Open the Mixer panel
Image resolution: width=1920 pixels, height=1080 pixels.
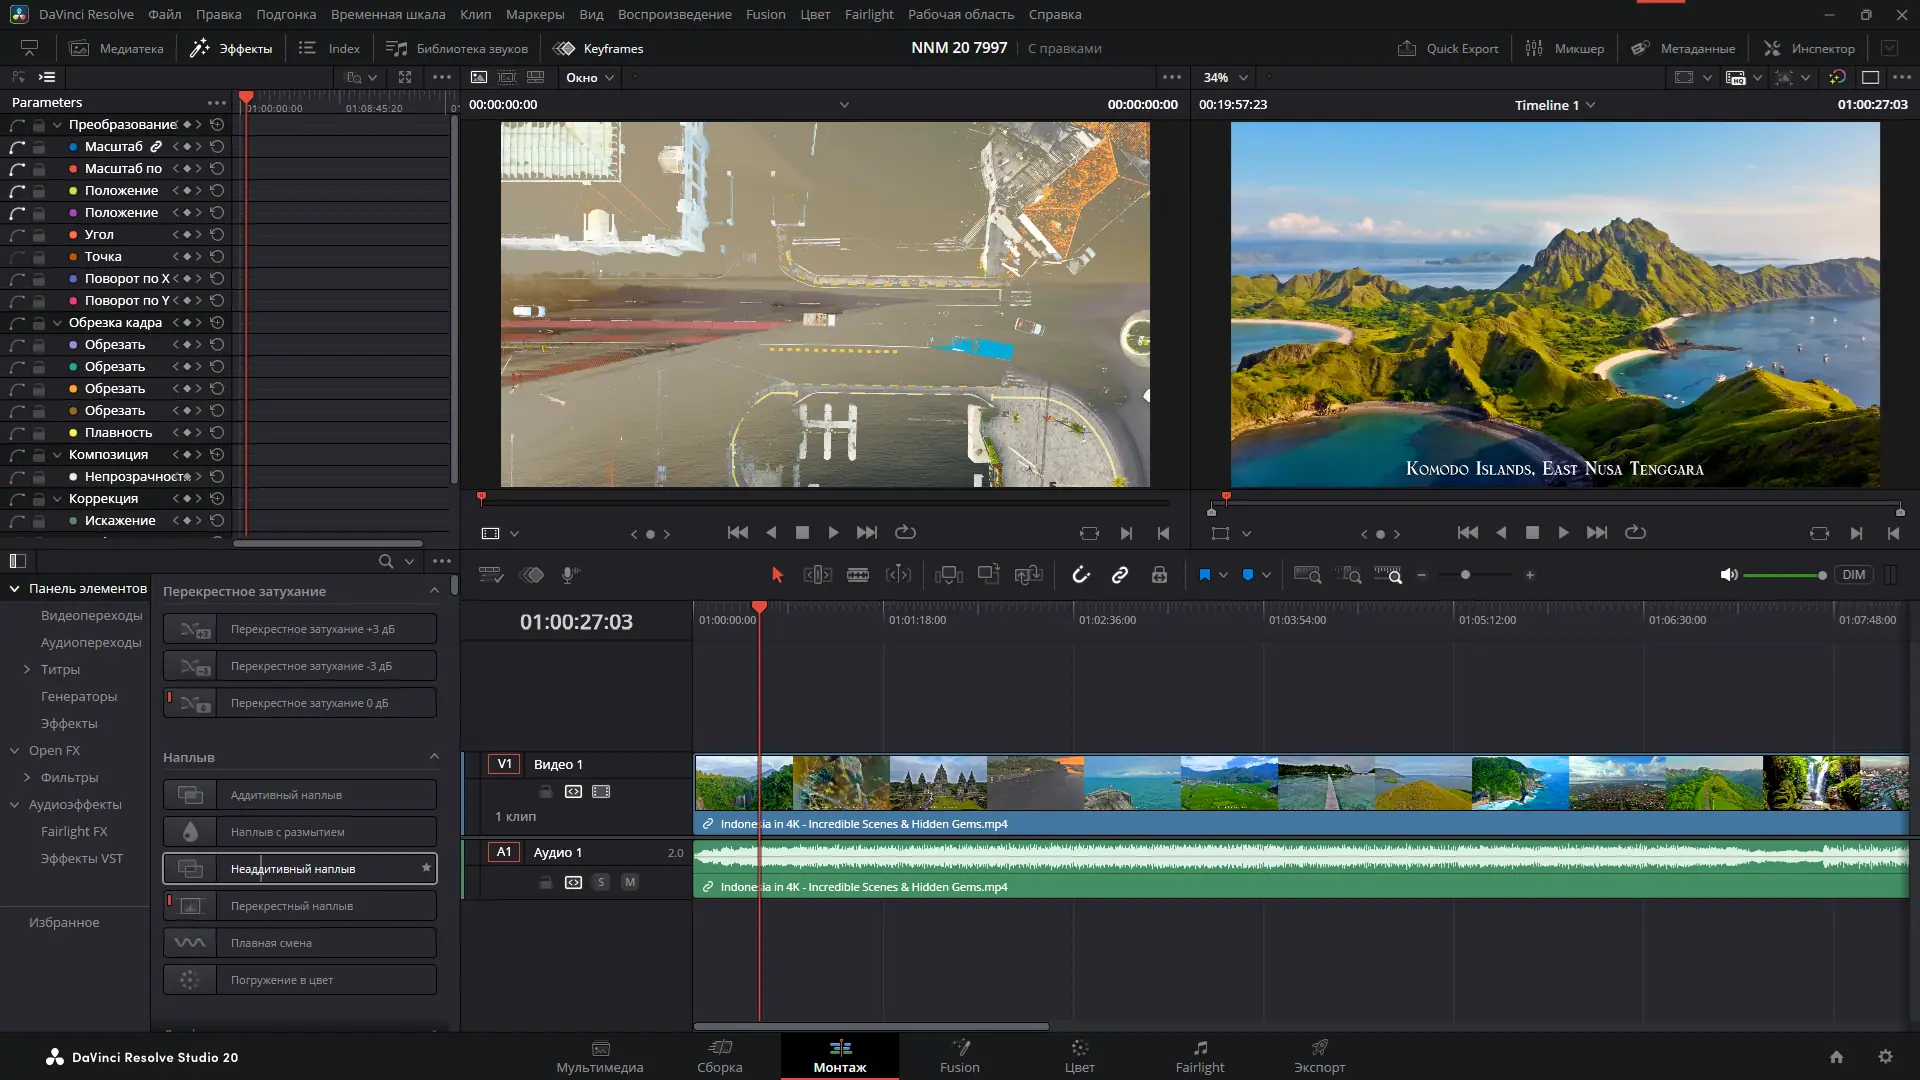point(1565,48)
